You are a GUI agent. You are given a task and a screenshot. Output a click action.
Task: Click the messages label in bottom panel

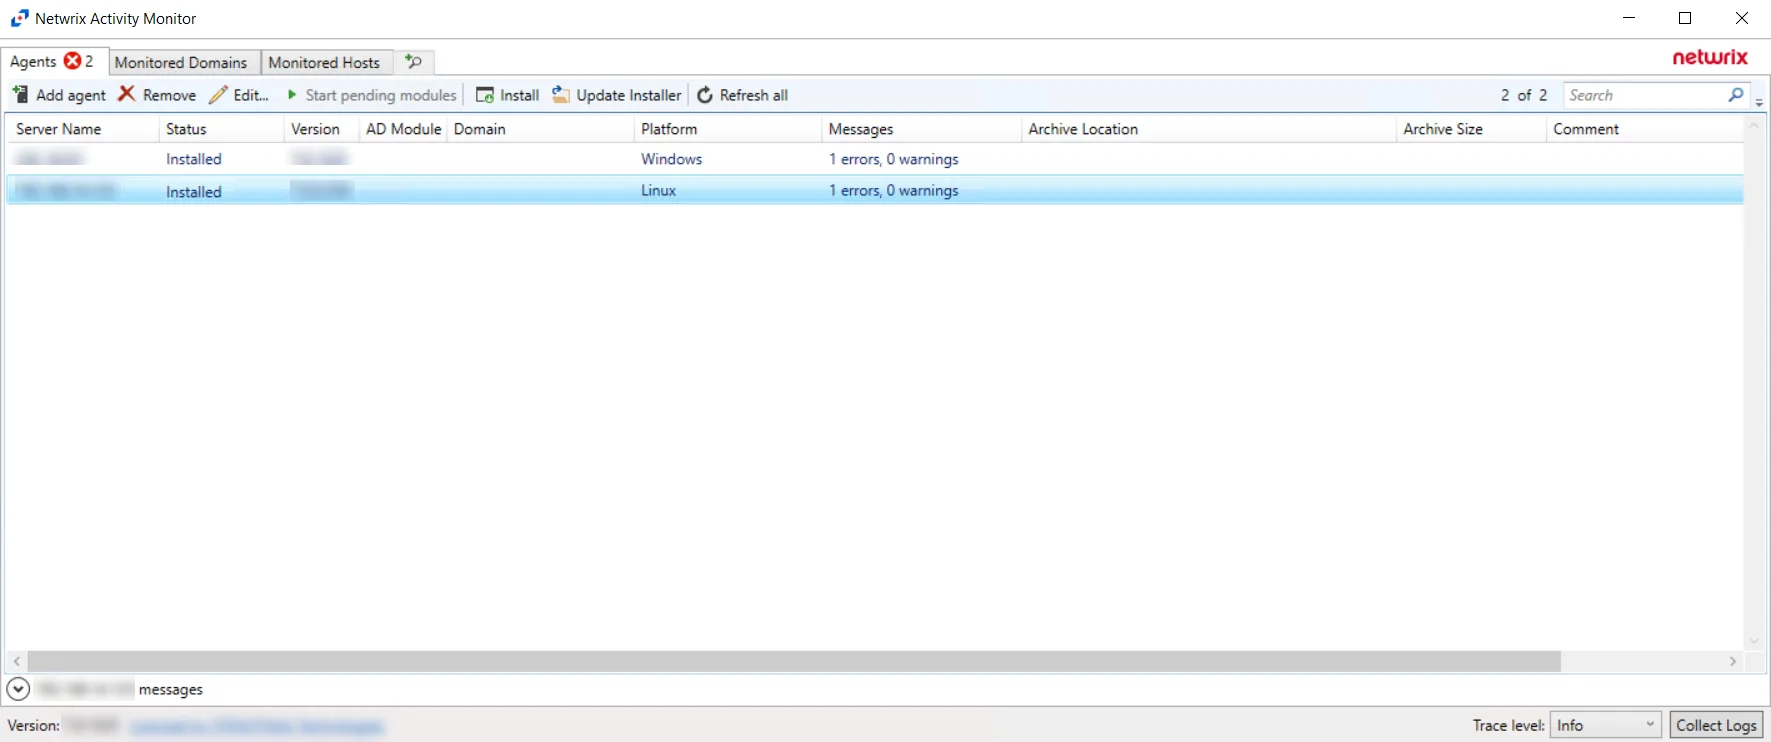coord(171,689)
